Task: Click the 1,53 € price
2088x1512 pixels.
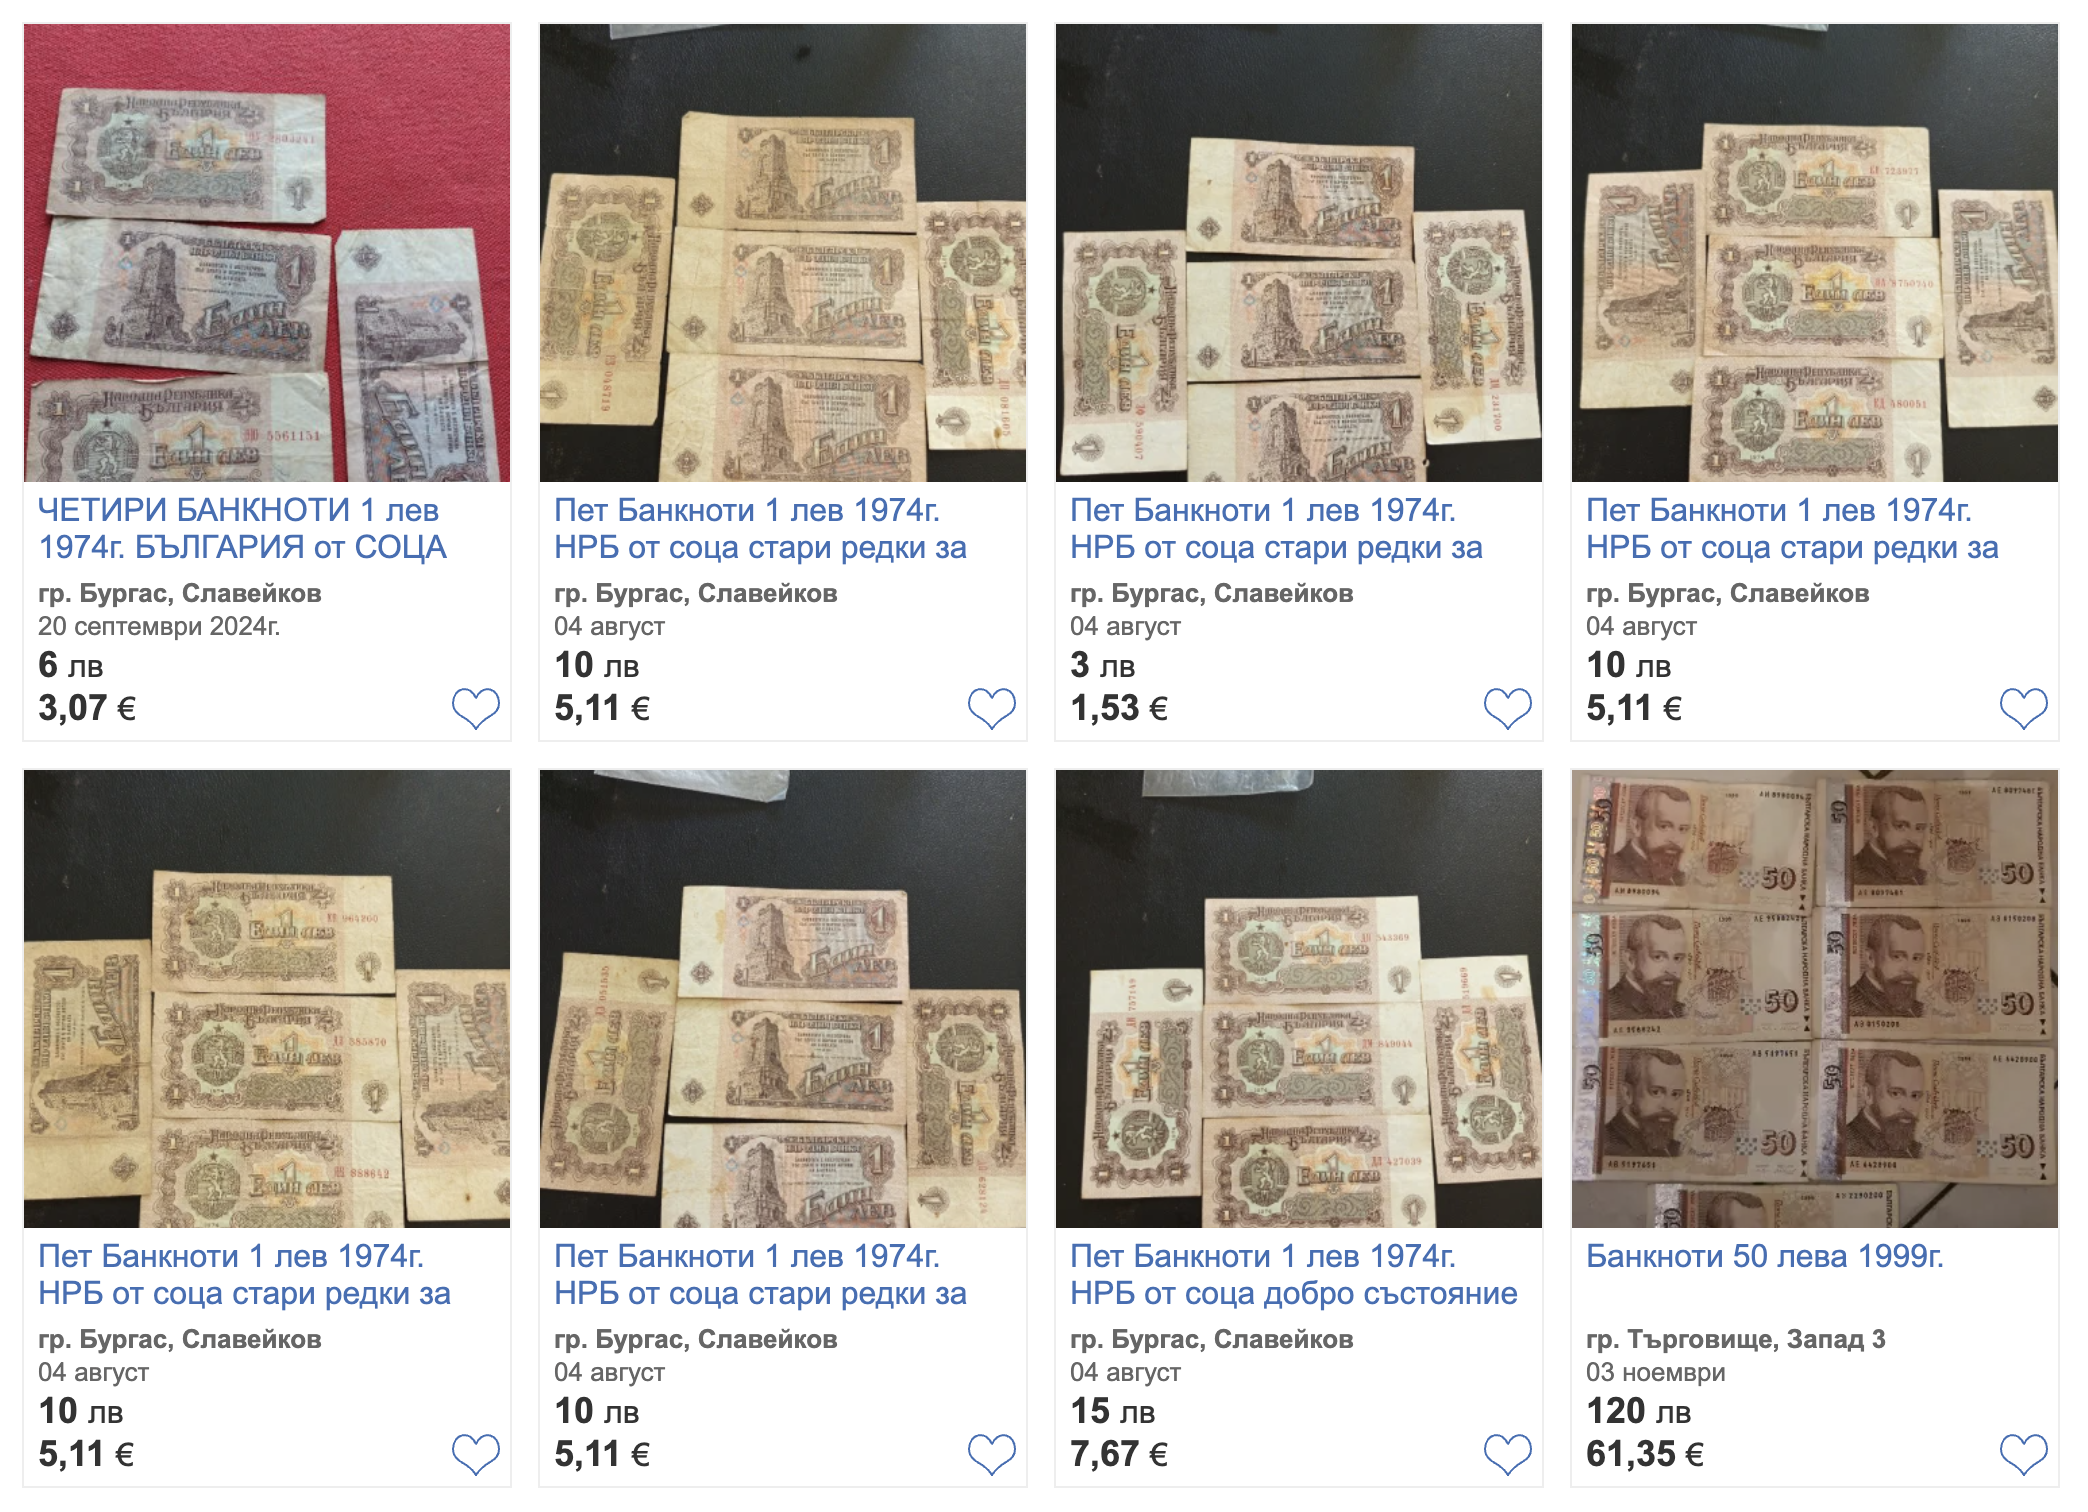Action: (x=1118, y=708)
